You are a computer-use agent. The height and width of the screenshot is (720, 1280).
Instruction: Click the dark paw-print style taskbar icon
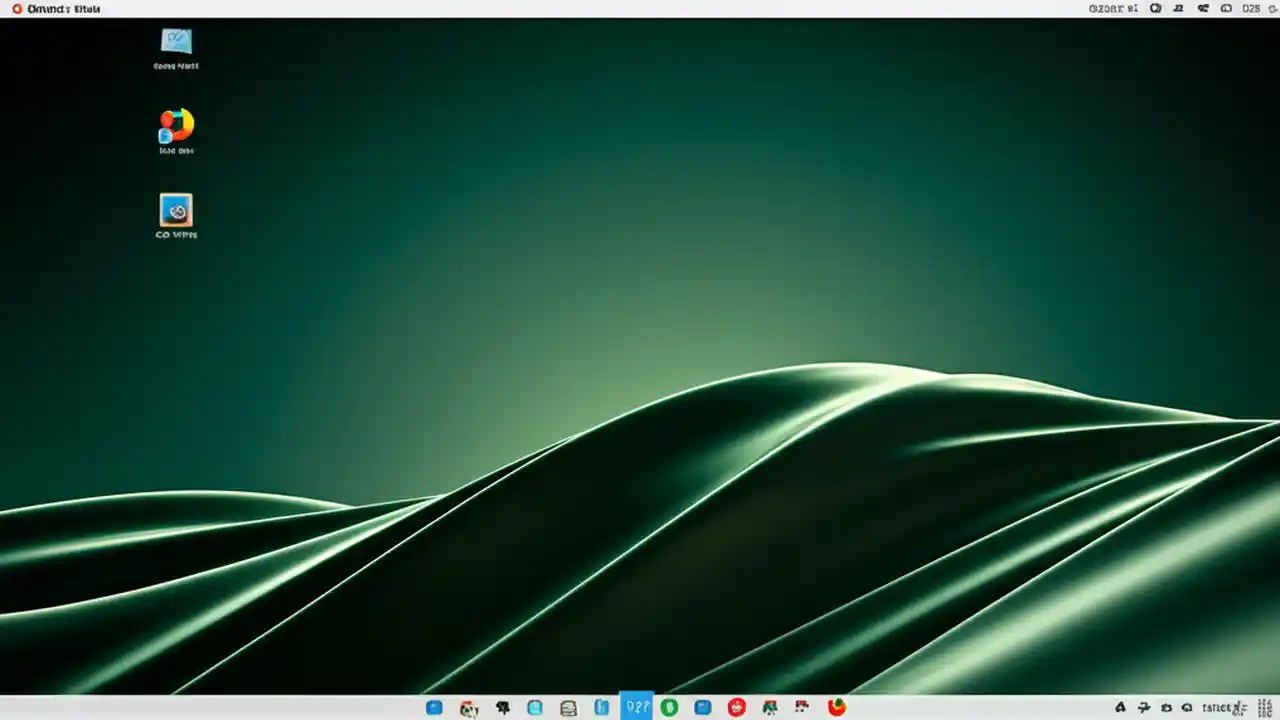click(x=503, y=708)
